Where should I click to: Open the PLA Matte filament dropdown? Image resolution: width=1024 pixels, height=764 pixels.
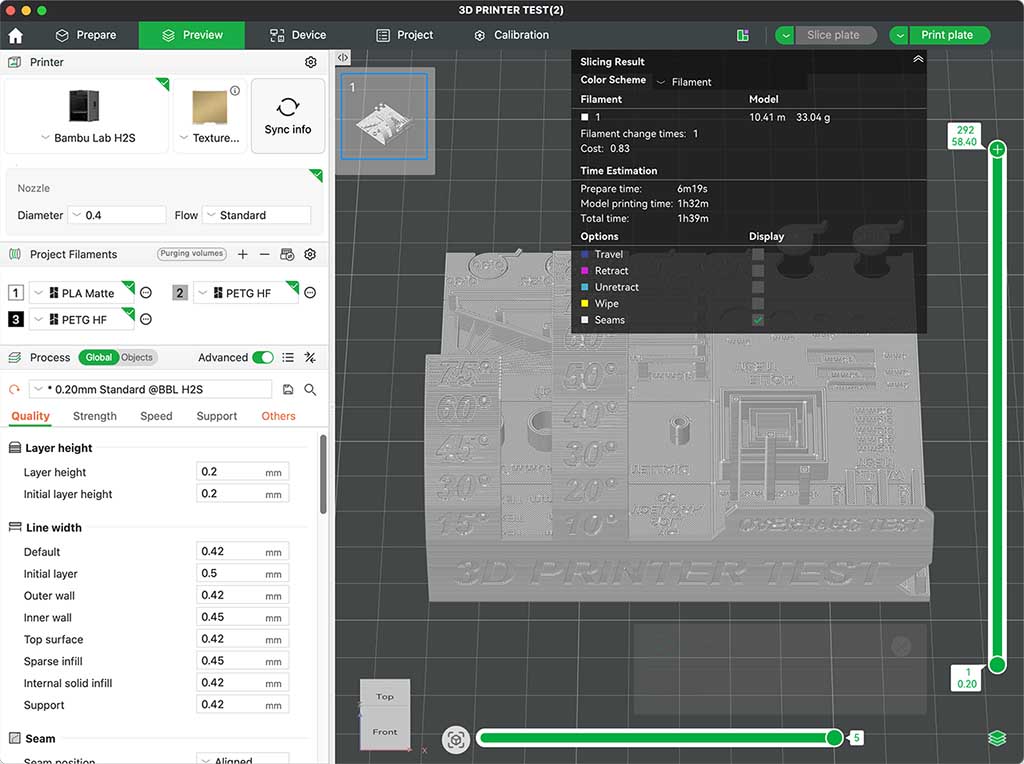82,293
